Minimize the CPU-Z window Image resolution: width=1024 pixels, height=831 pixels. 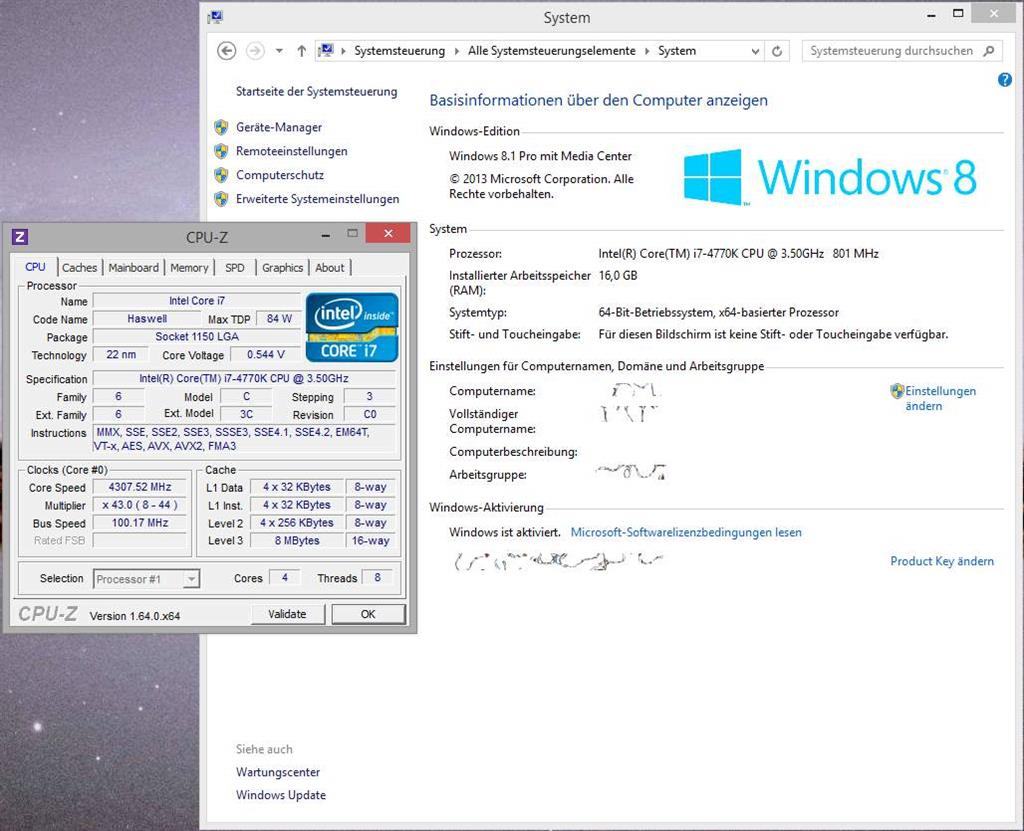(x=325, y=234)
